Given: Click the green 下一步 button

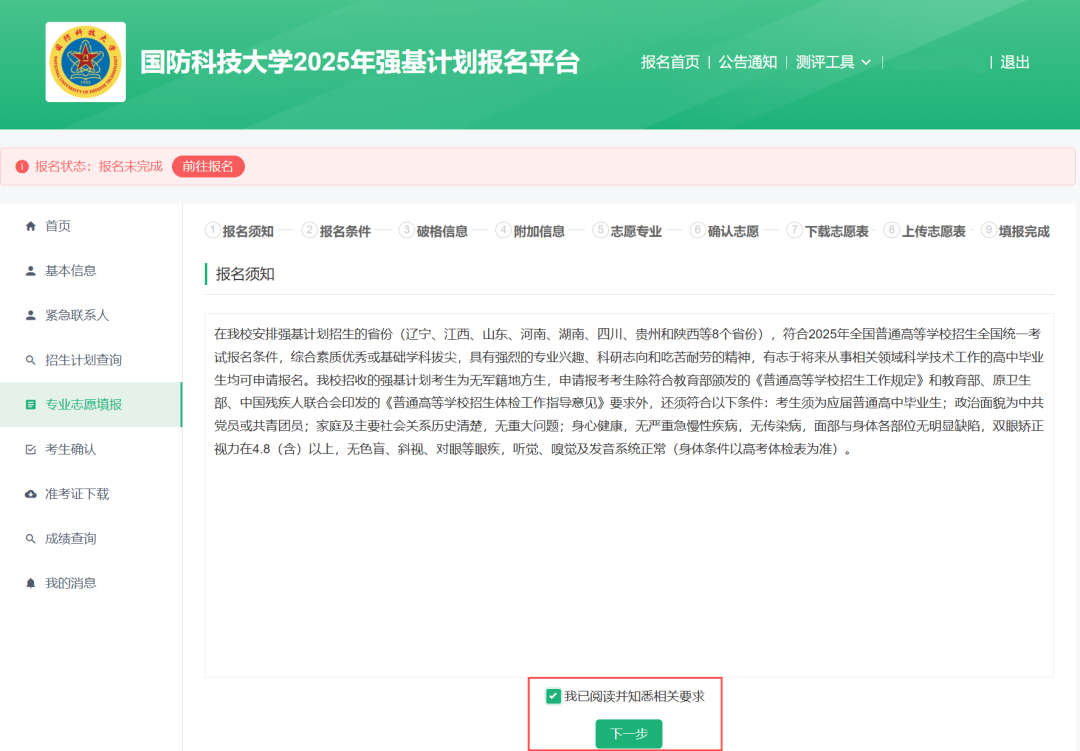Looking at the screenshot, I should (629, 734).
